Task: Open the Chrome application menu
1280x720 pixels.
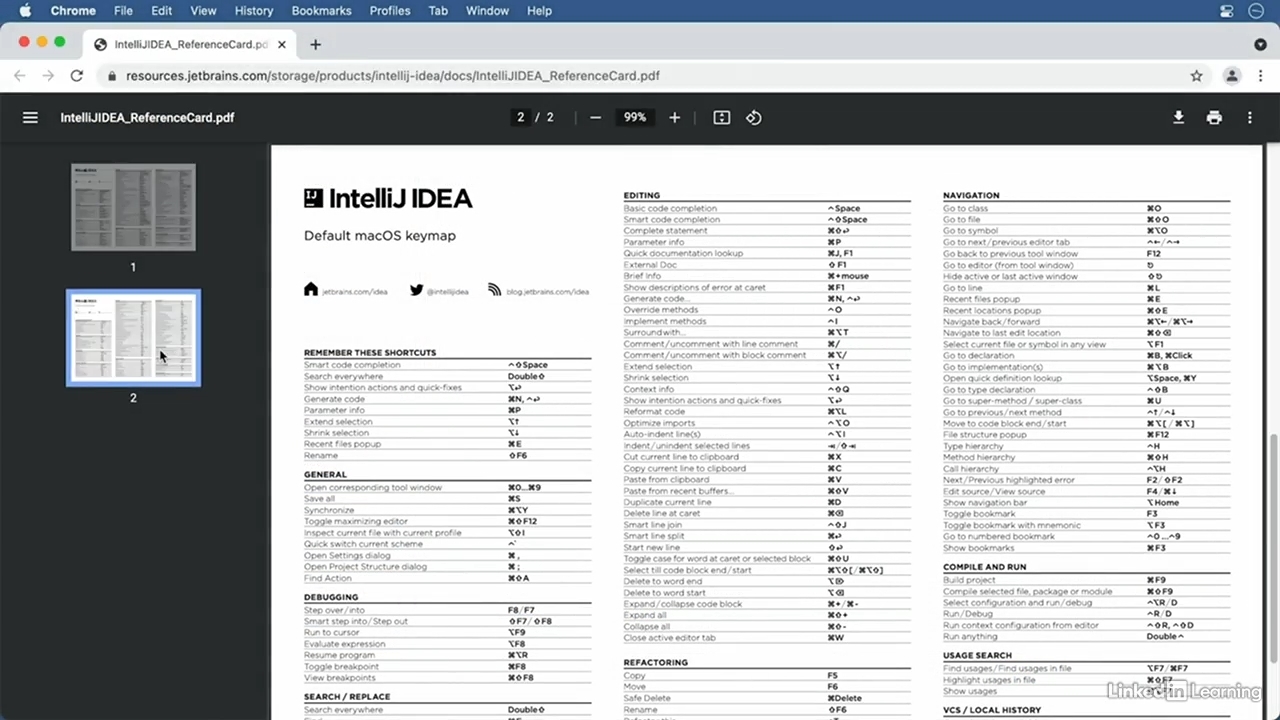Action: (x=73, y=11)
